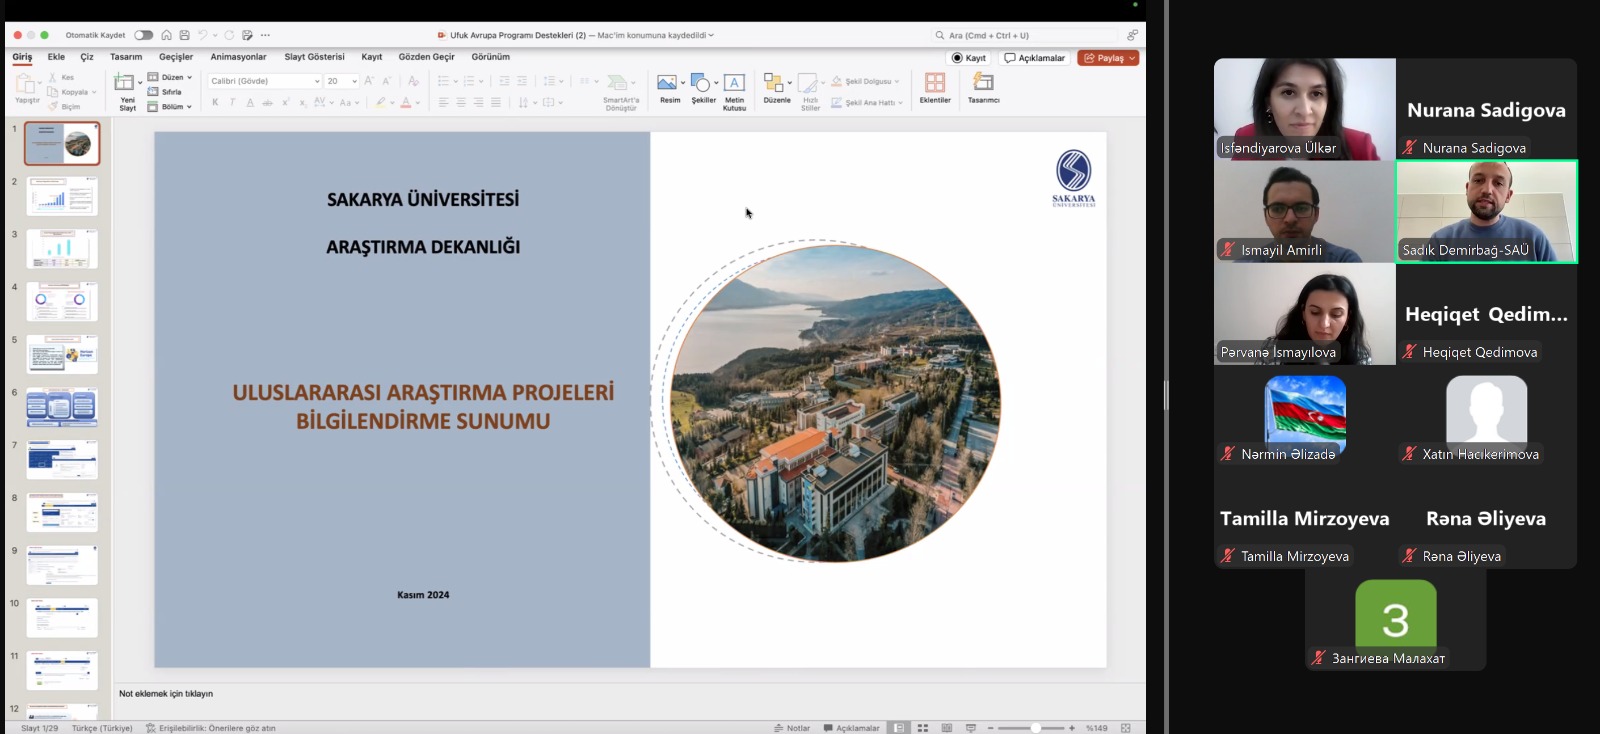Select slide 2 thumbnail
The height and width of the screenshot is (734, 1600).
tap(62, 196)
